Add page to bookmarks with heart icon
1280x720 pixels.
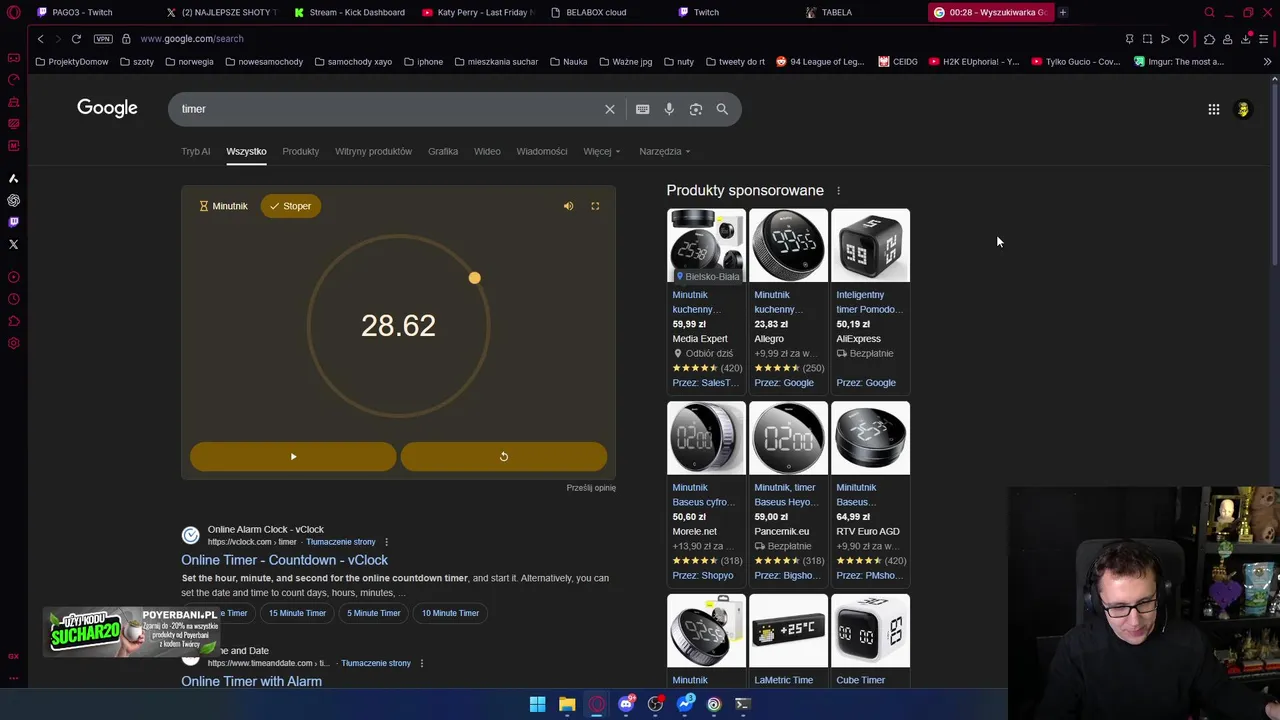(1184, 39)
